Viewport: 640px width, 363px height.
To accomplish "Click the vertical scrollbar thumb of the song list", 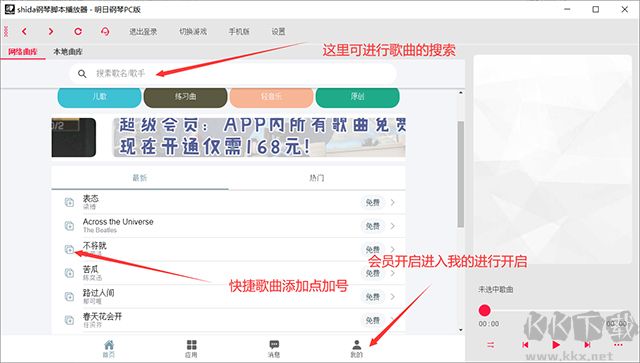I will [460, 174].
